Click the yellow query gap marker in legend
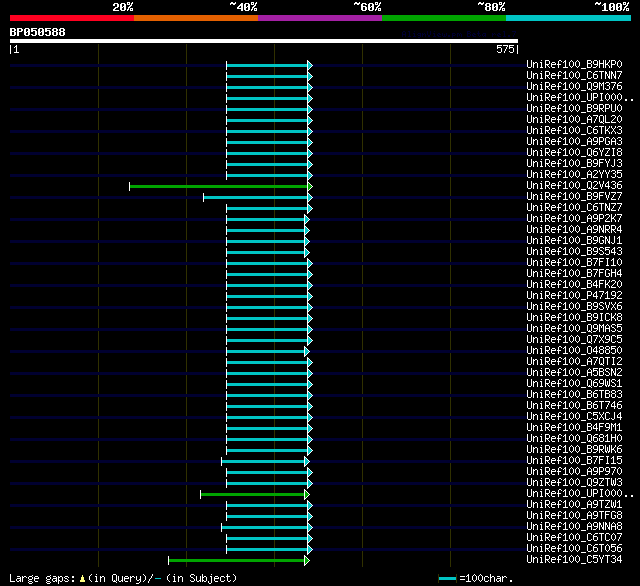 tap(82, 578)
